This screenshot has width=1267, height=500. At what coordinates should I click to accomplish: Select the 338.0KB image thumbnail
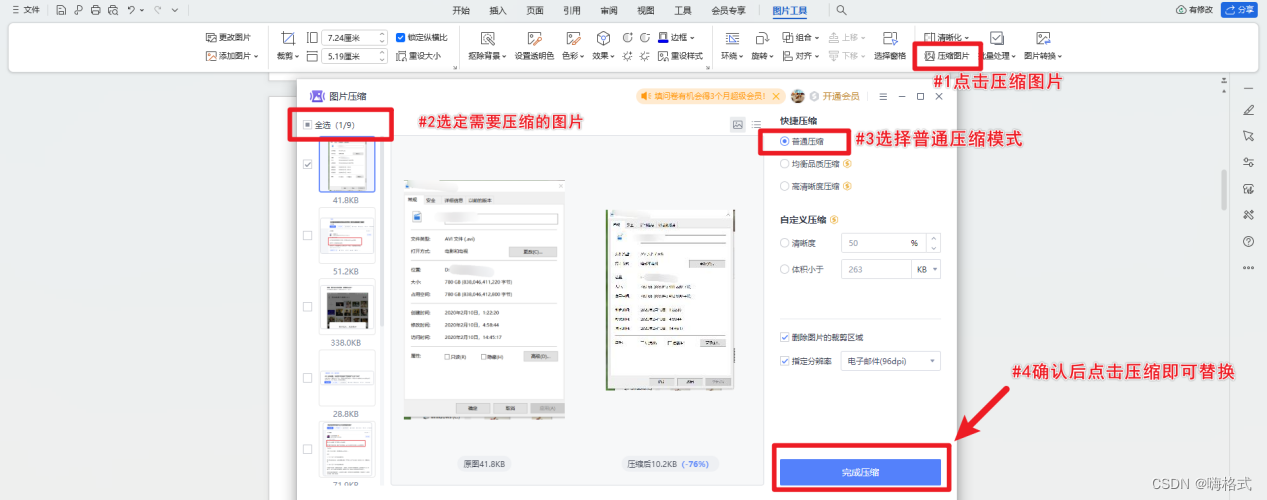pos(347,307)
